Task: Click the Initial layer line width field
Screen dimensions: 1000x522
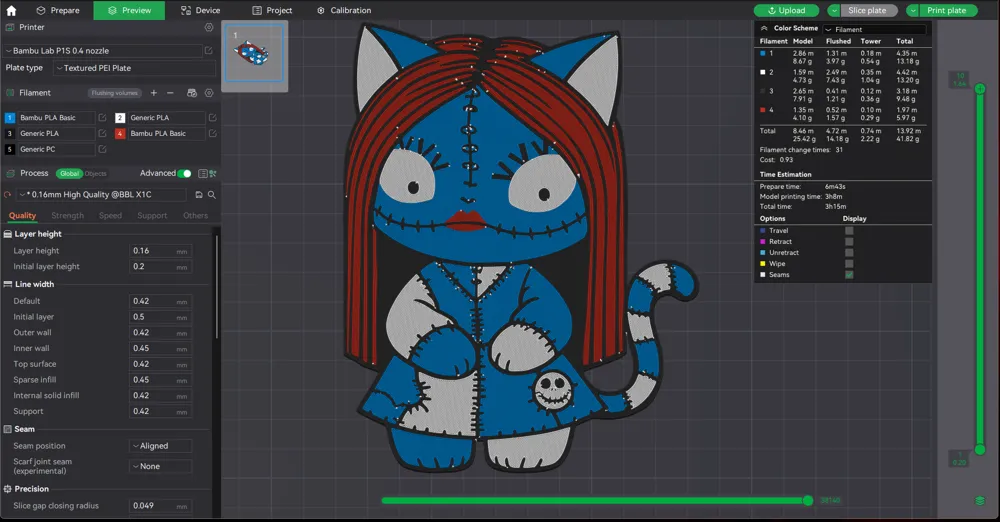Action: 161,317
